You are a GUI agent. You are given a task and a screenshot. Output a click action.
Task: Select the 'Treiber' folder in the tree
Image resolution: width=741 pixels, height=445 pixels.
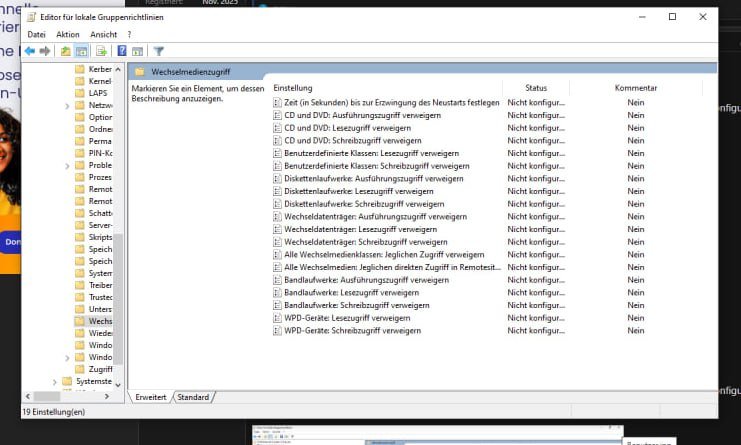tap(100, 285)
